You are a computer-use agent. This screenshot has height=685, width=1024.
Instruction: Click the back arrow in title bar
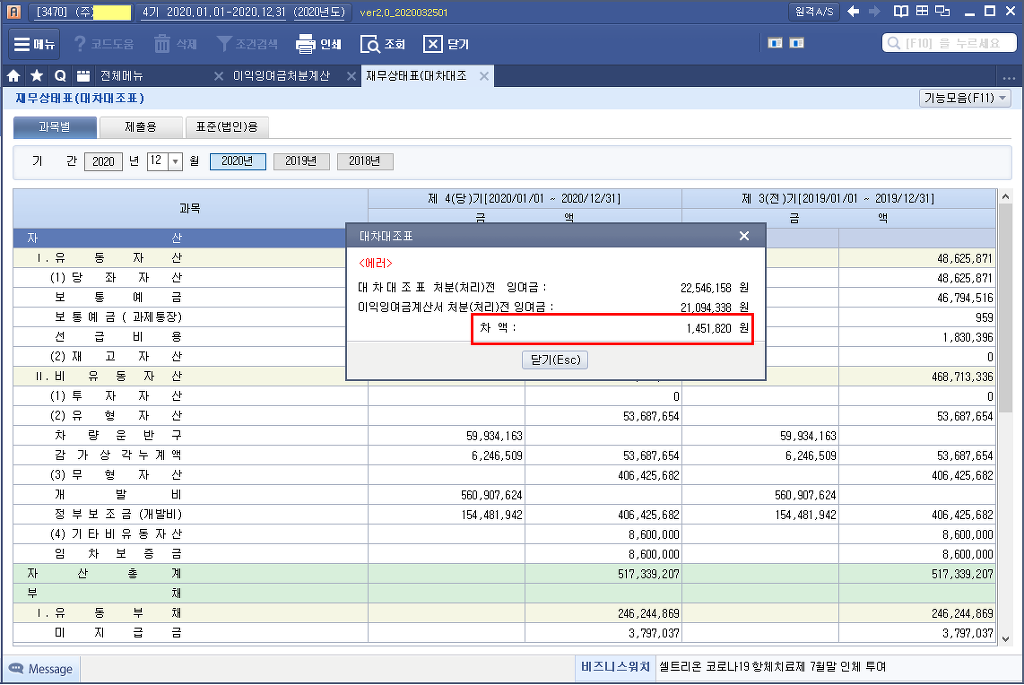(853, 12)
